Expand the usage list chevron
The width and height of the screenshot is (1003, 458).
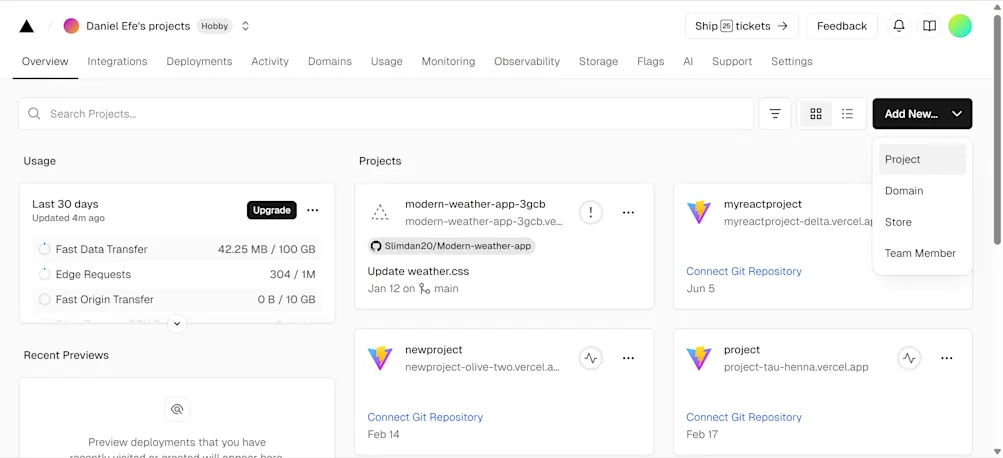[177, 324]
